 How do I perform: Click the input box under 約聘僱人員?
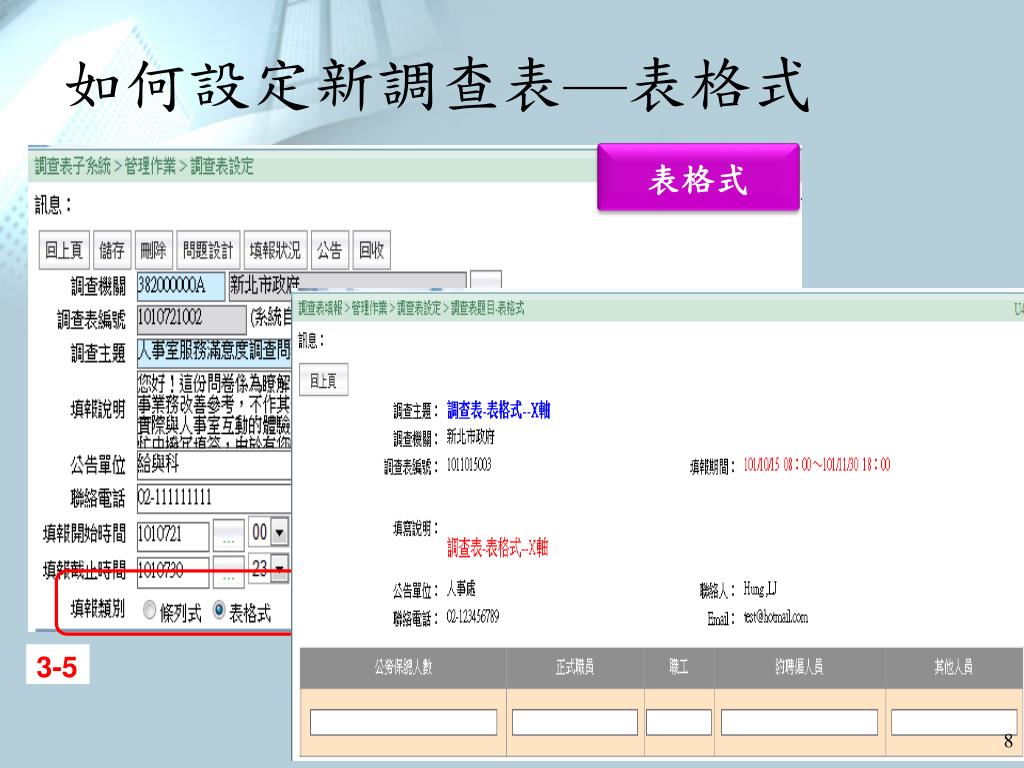coord(799,723)
